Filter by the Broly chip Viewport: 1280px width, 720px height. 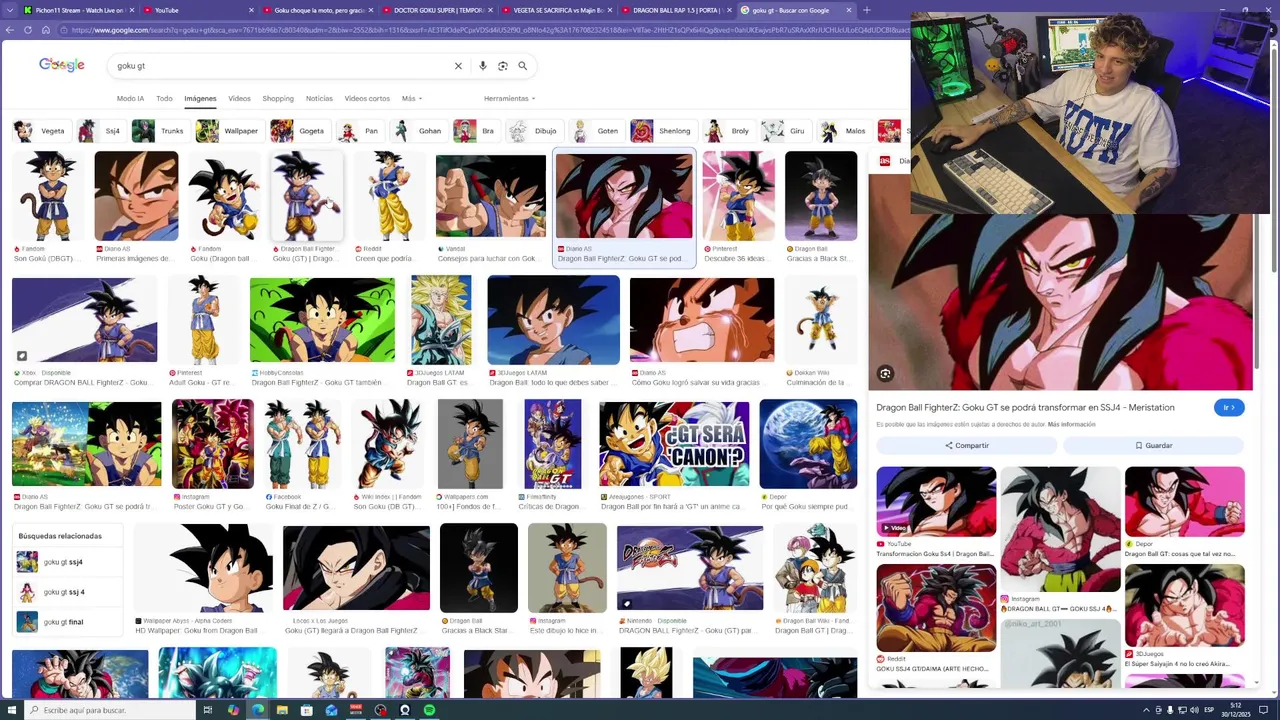(x=729, y=131)
